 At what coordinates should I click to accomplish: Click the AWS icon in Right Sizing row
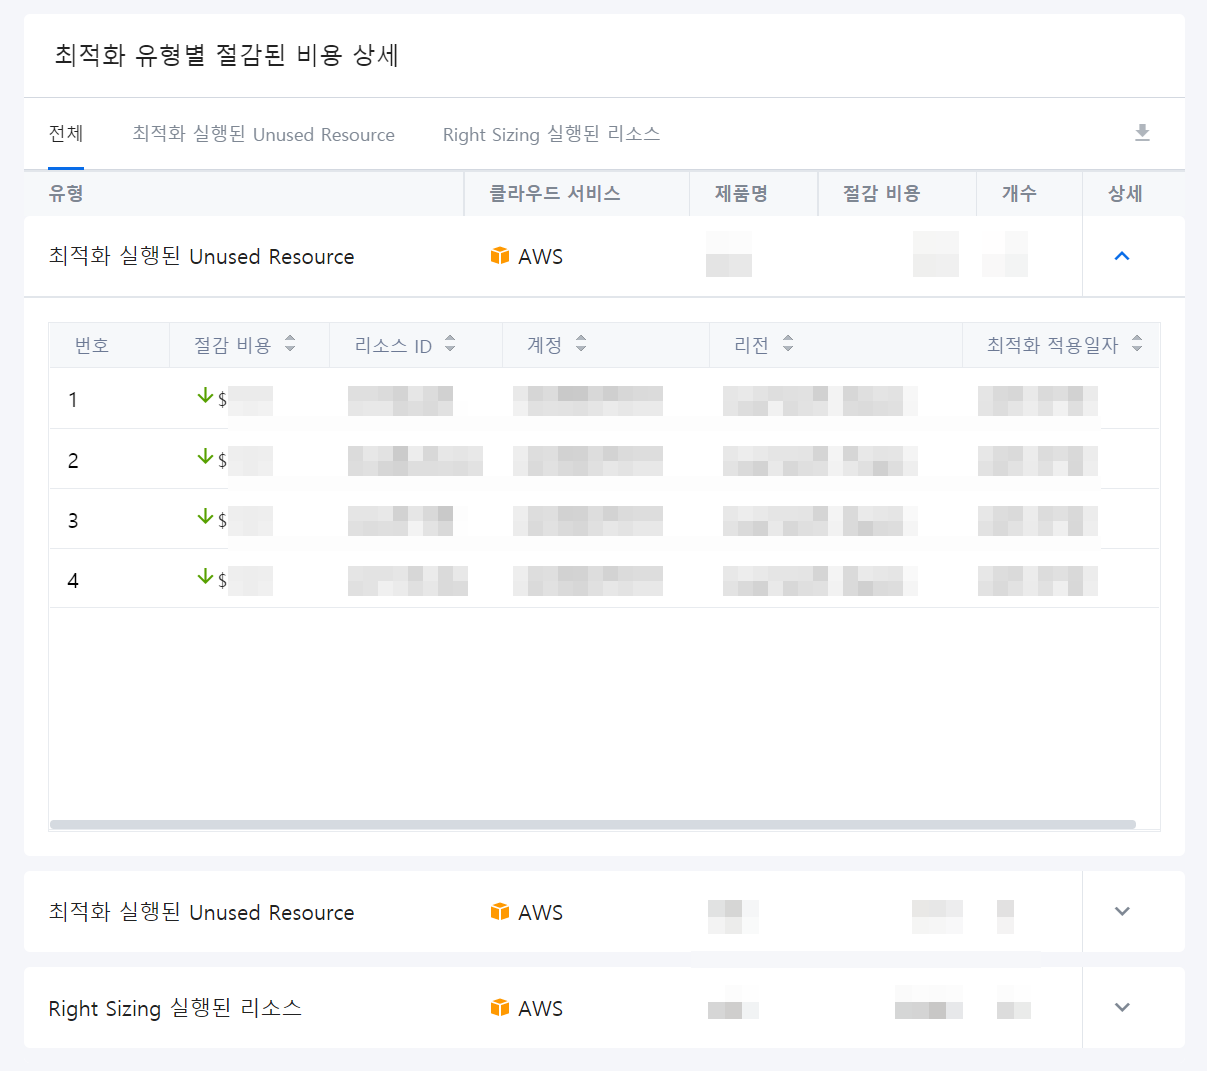[500, 1007]
